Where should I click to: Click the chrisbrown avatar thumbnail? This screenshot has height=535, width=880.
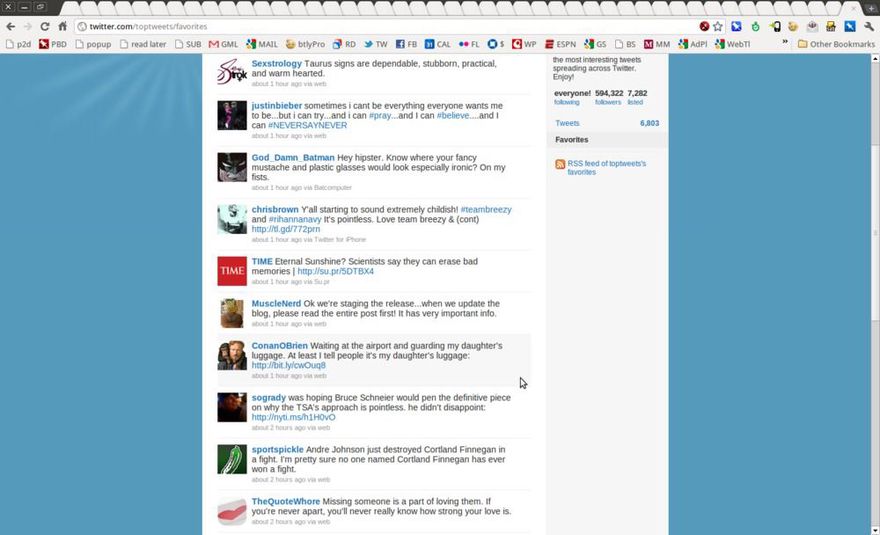pos(232,220)
